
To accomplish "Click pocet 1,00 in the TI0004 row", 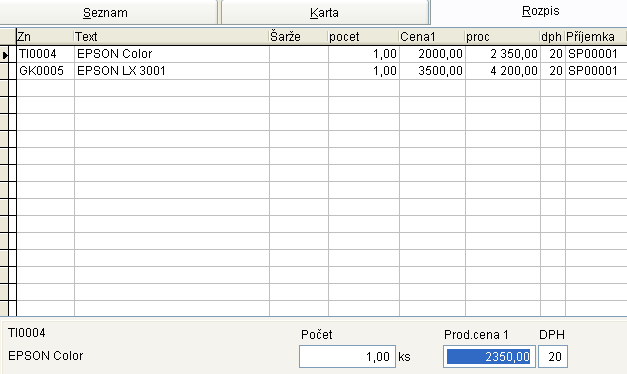I will 363,54.
